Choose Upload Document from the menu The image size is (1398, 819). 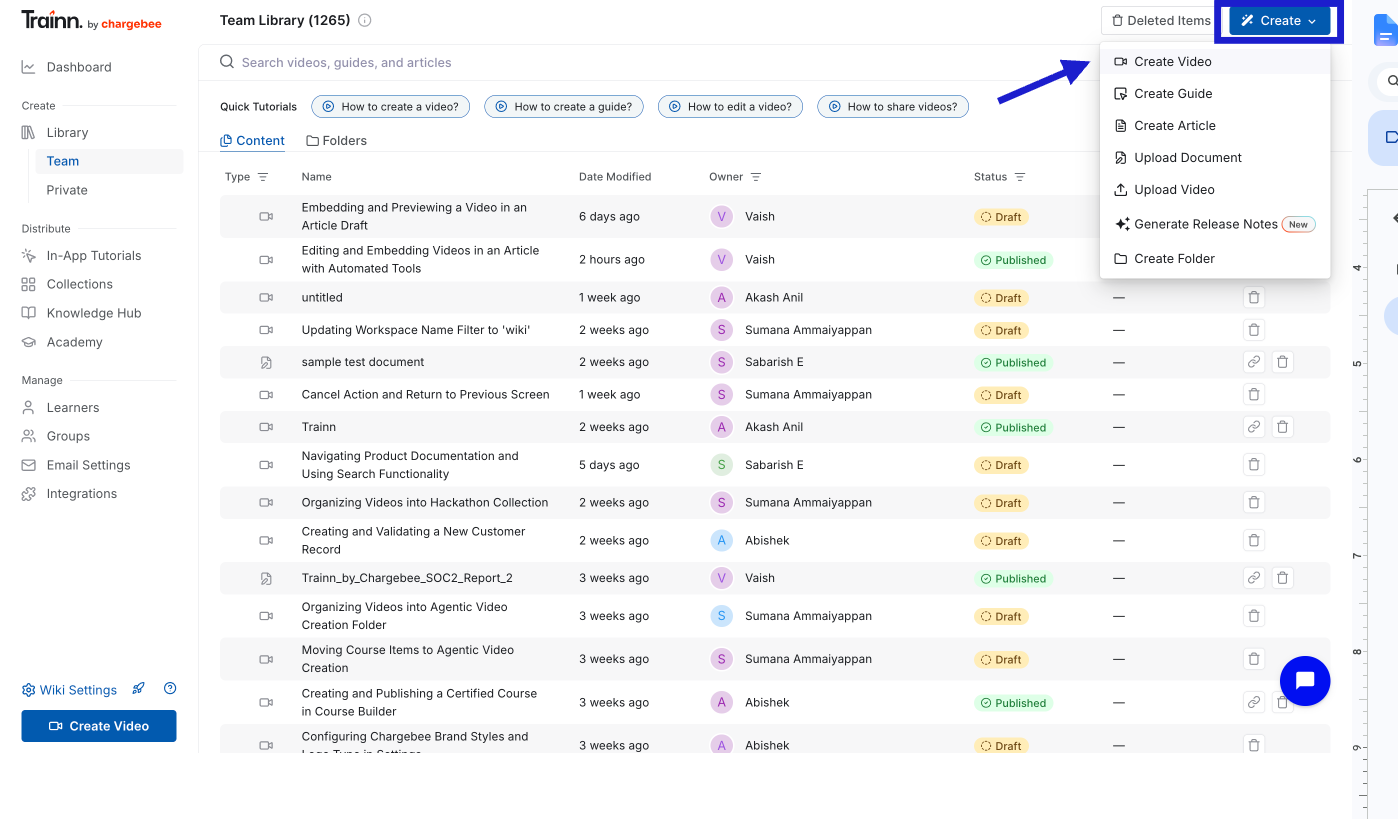tap(1215, 158)
